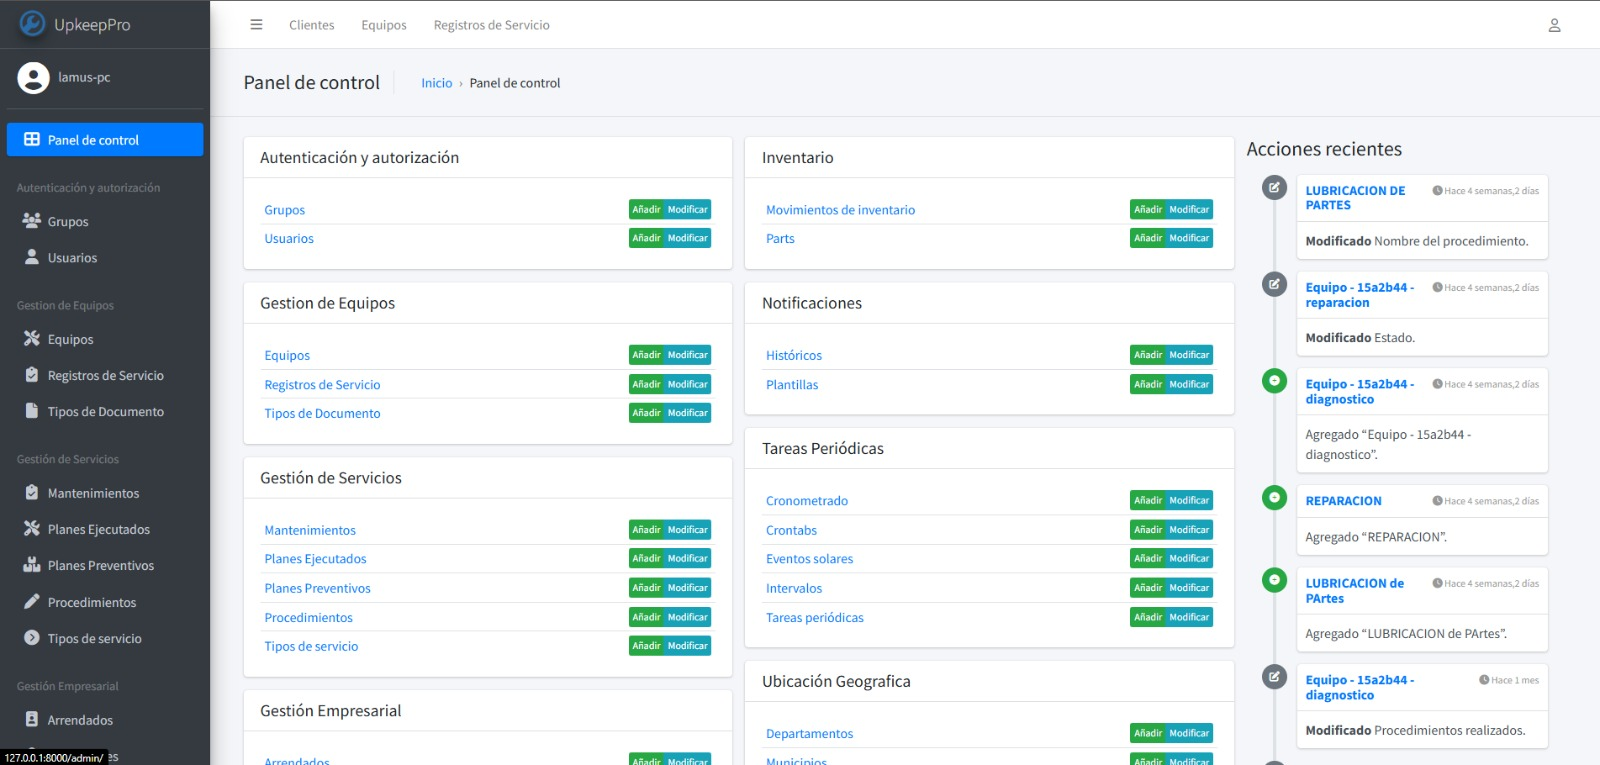Click the Usuarios sidebar person icon
Screen dimensions: 1600x765
click(32, 257)
